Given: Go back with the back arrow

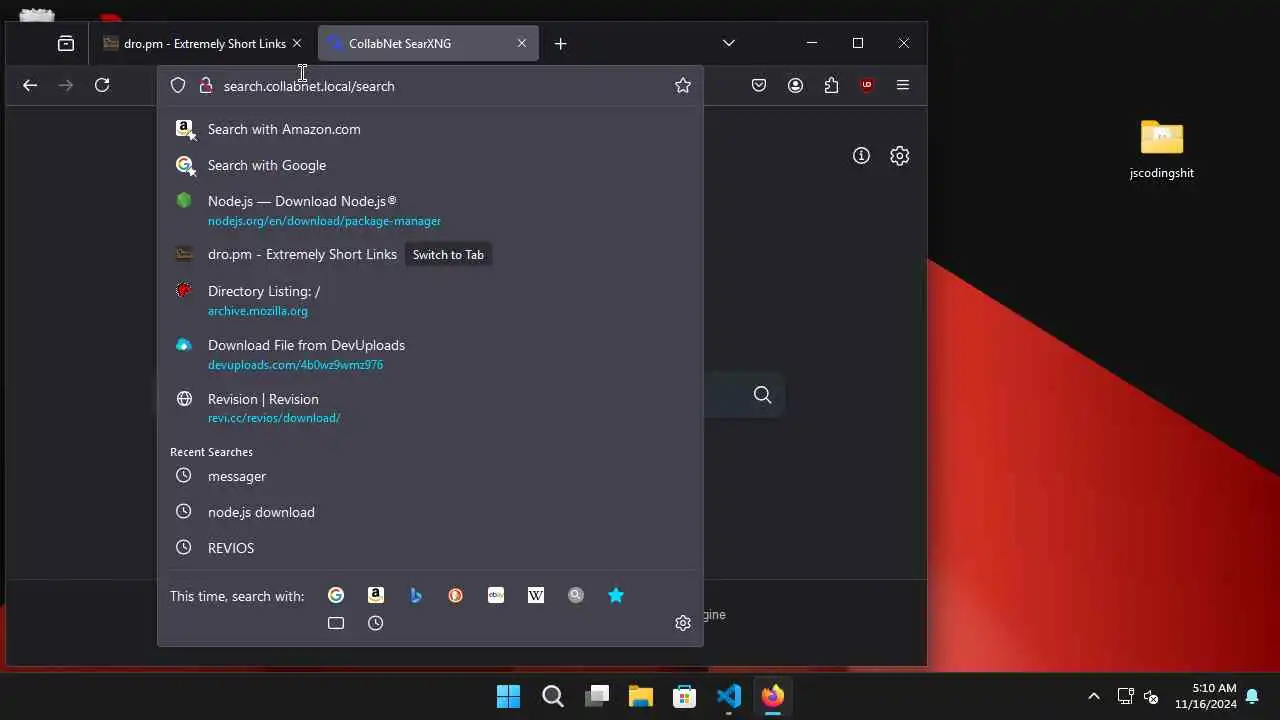Looking at the screenshot, I should pyautogui.click(x=30, y=85).
